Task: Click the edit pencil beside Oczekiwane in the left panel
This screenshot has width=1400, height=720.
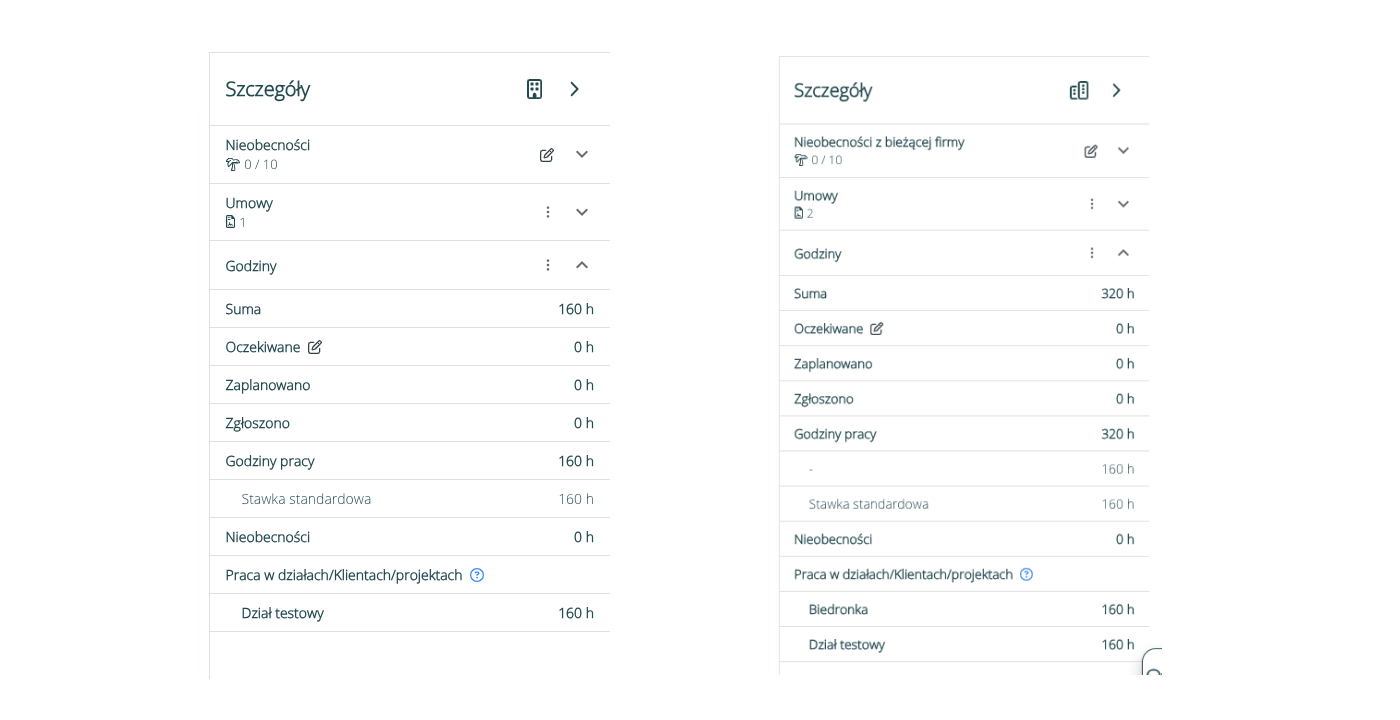Action: pyautogui.click(x=315, y=347)
